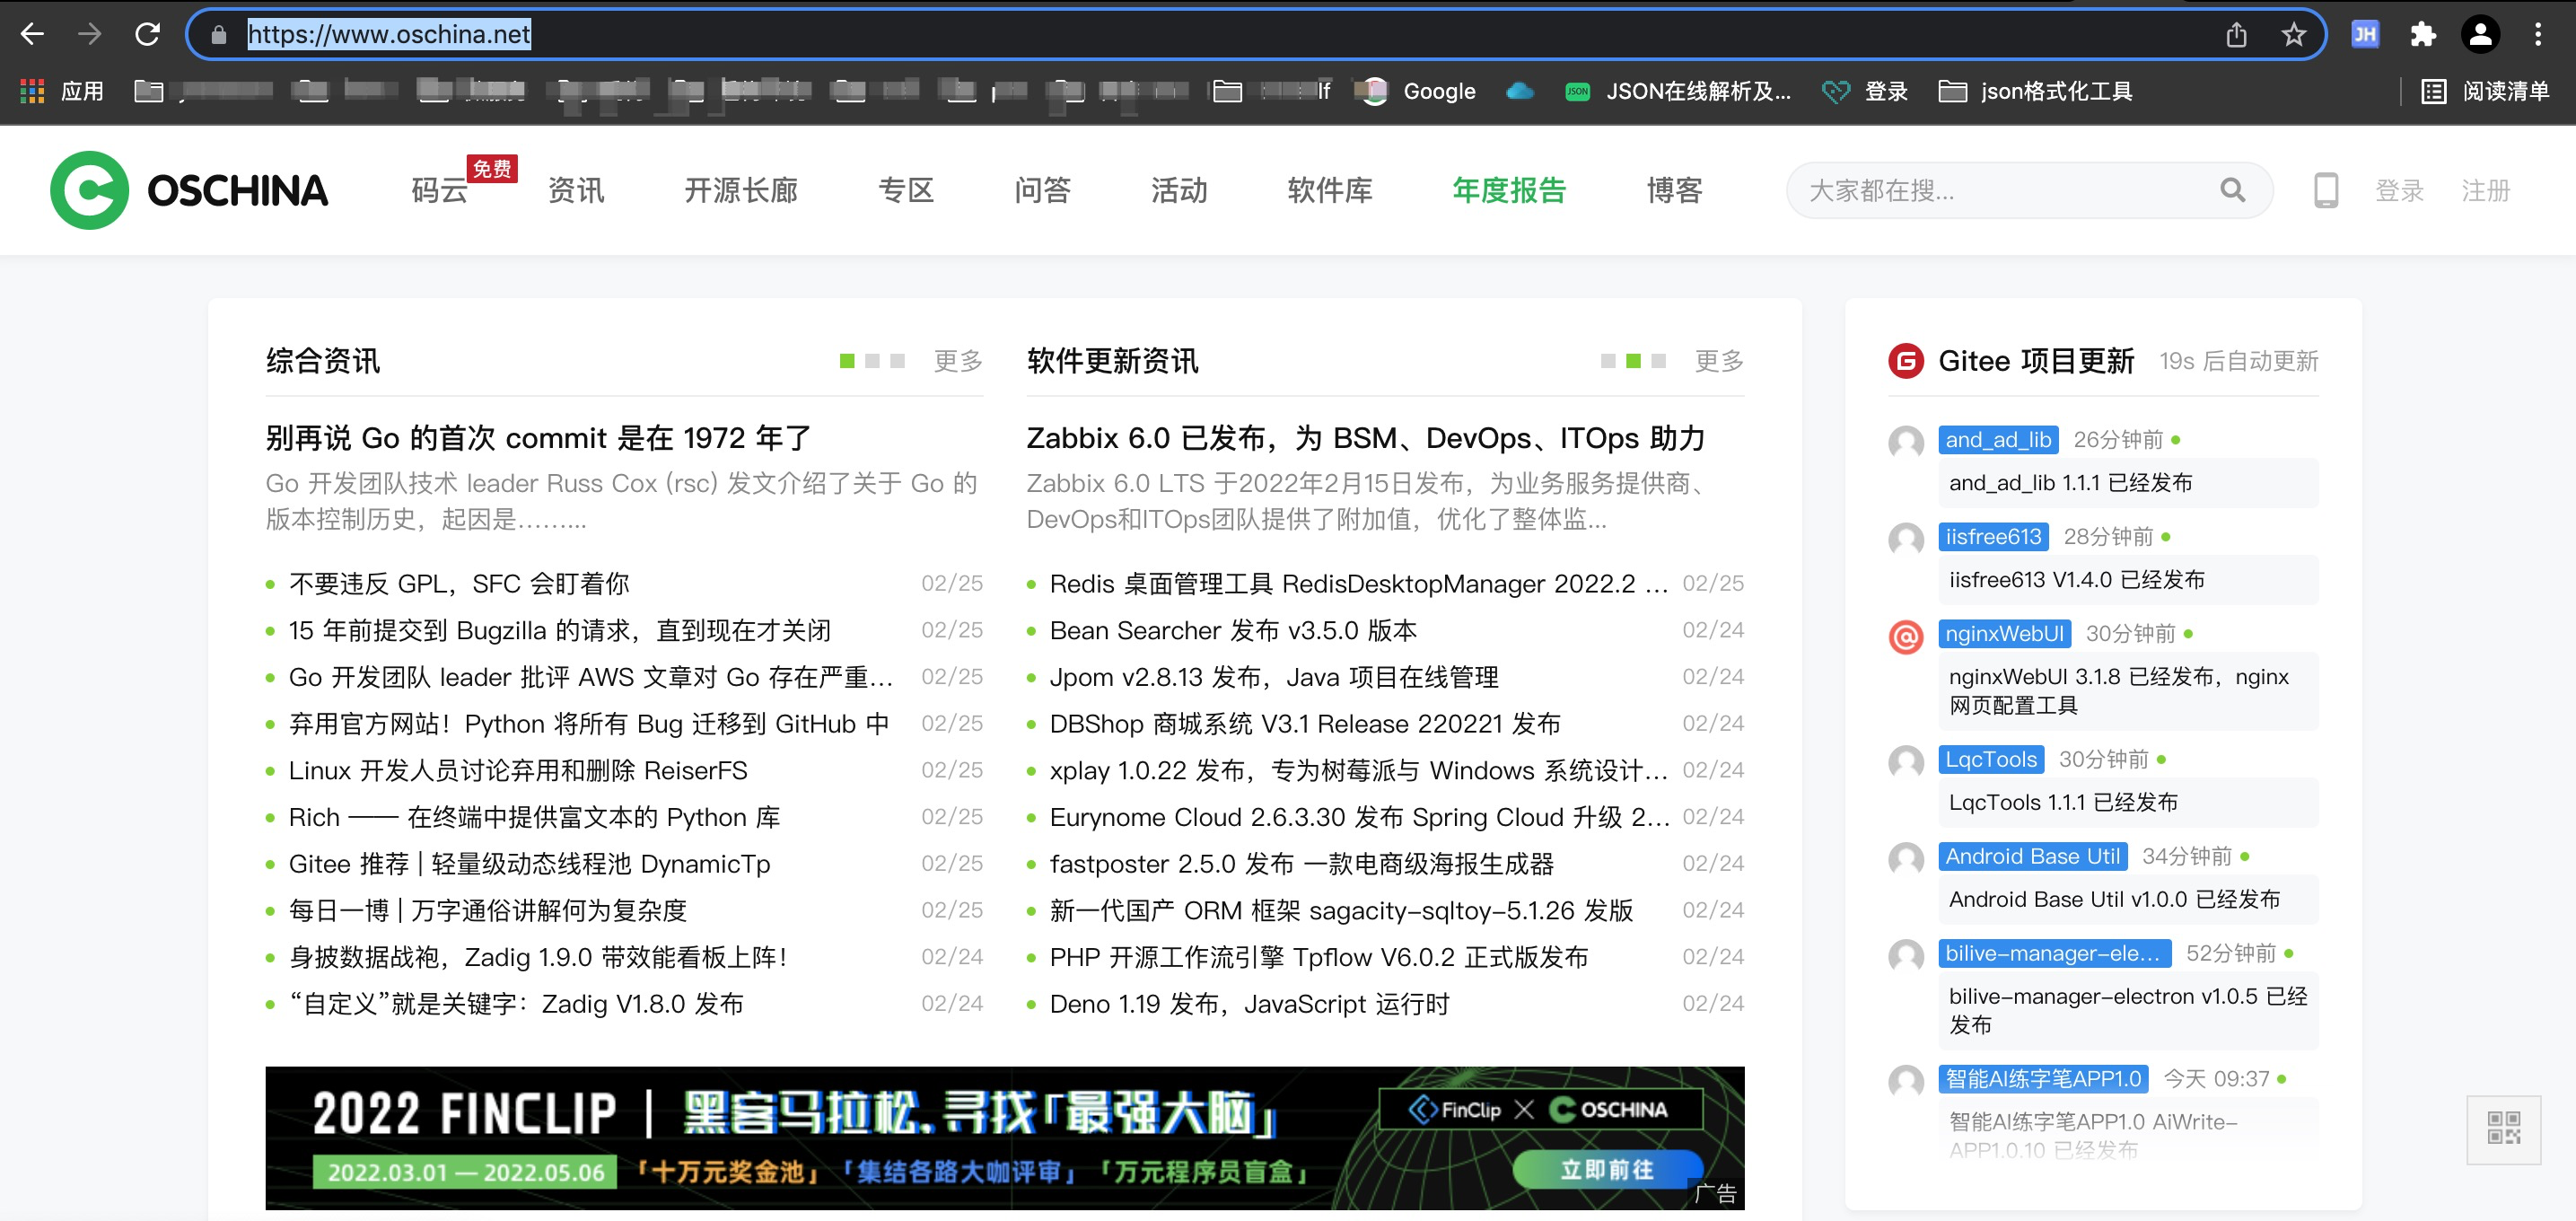The height and width of the screenshot is (1221, 2576).
Task: Open the 博客 nav item
Action: [x=1674, y=190]
